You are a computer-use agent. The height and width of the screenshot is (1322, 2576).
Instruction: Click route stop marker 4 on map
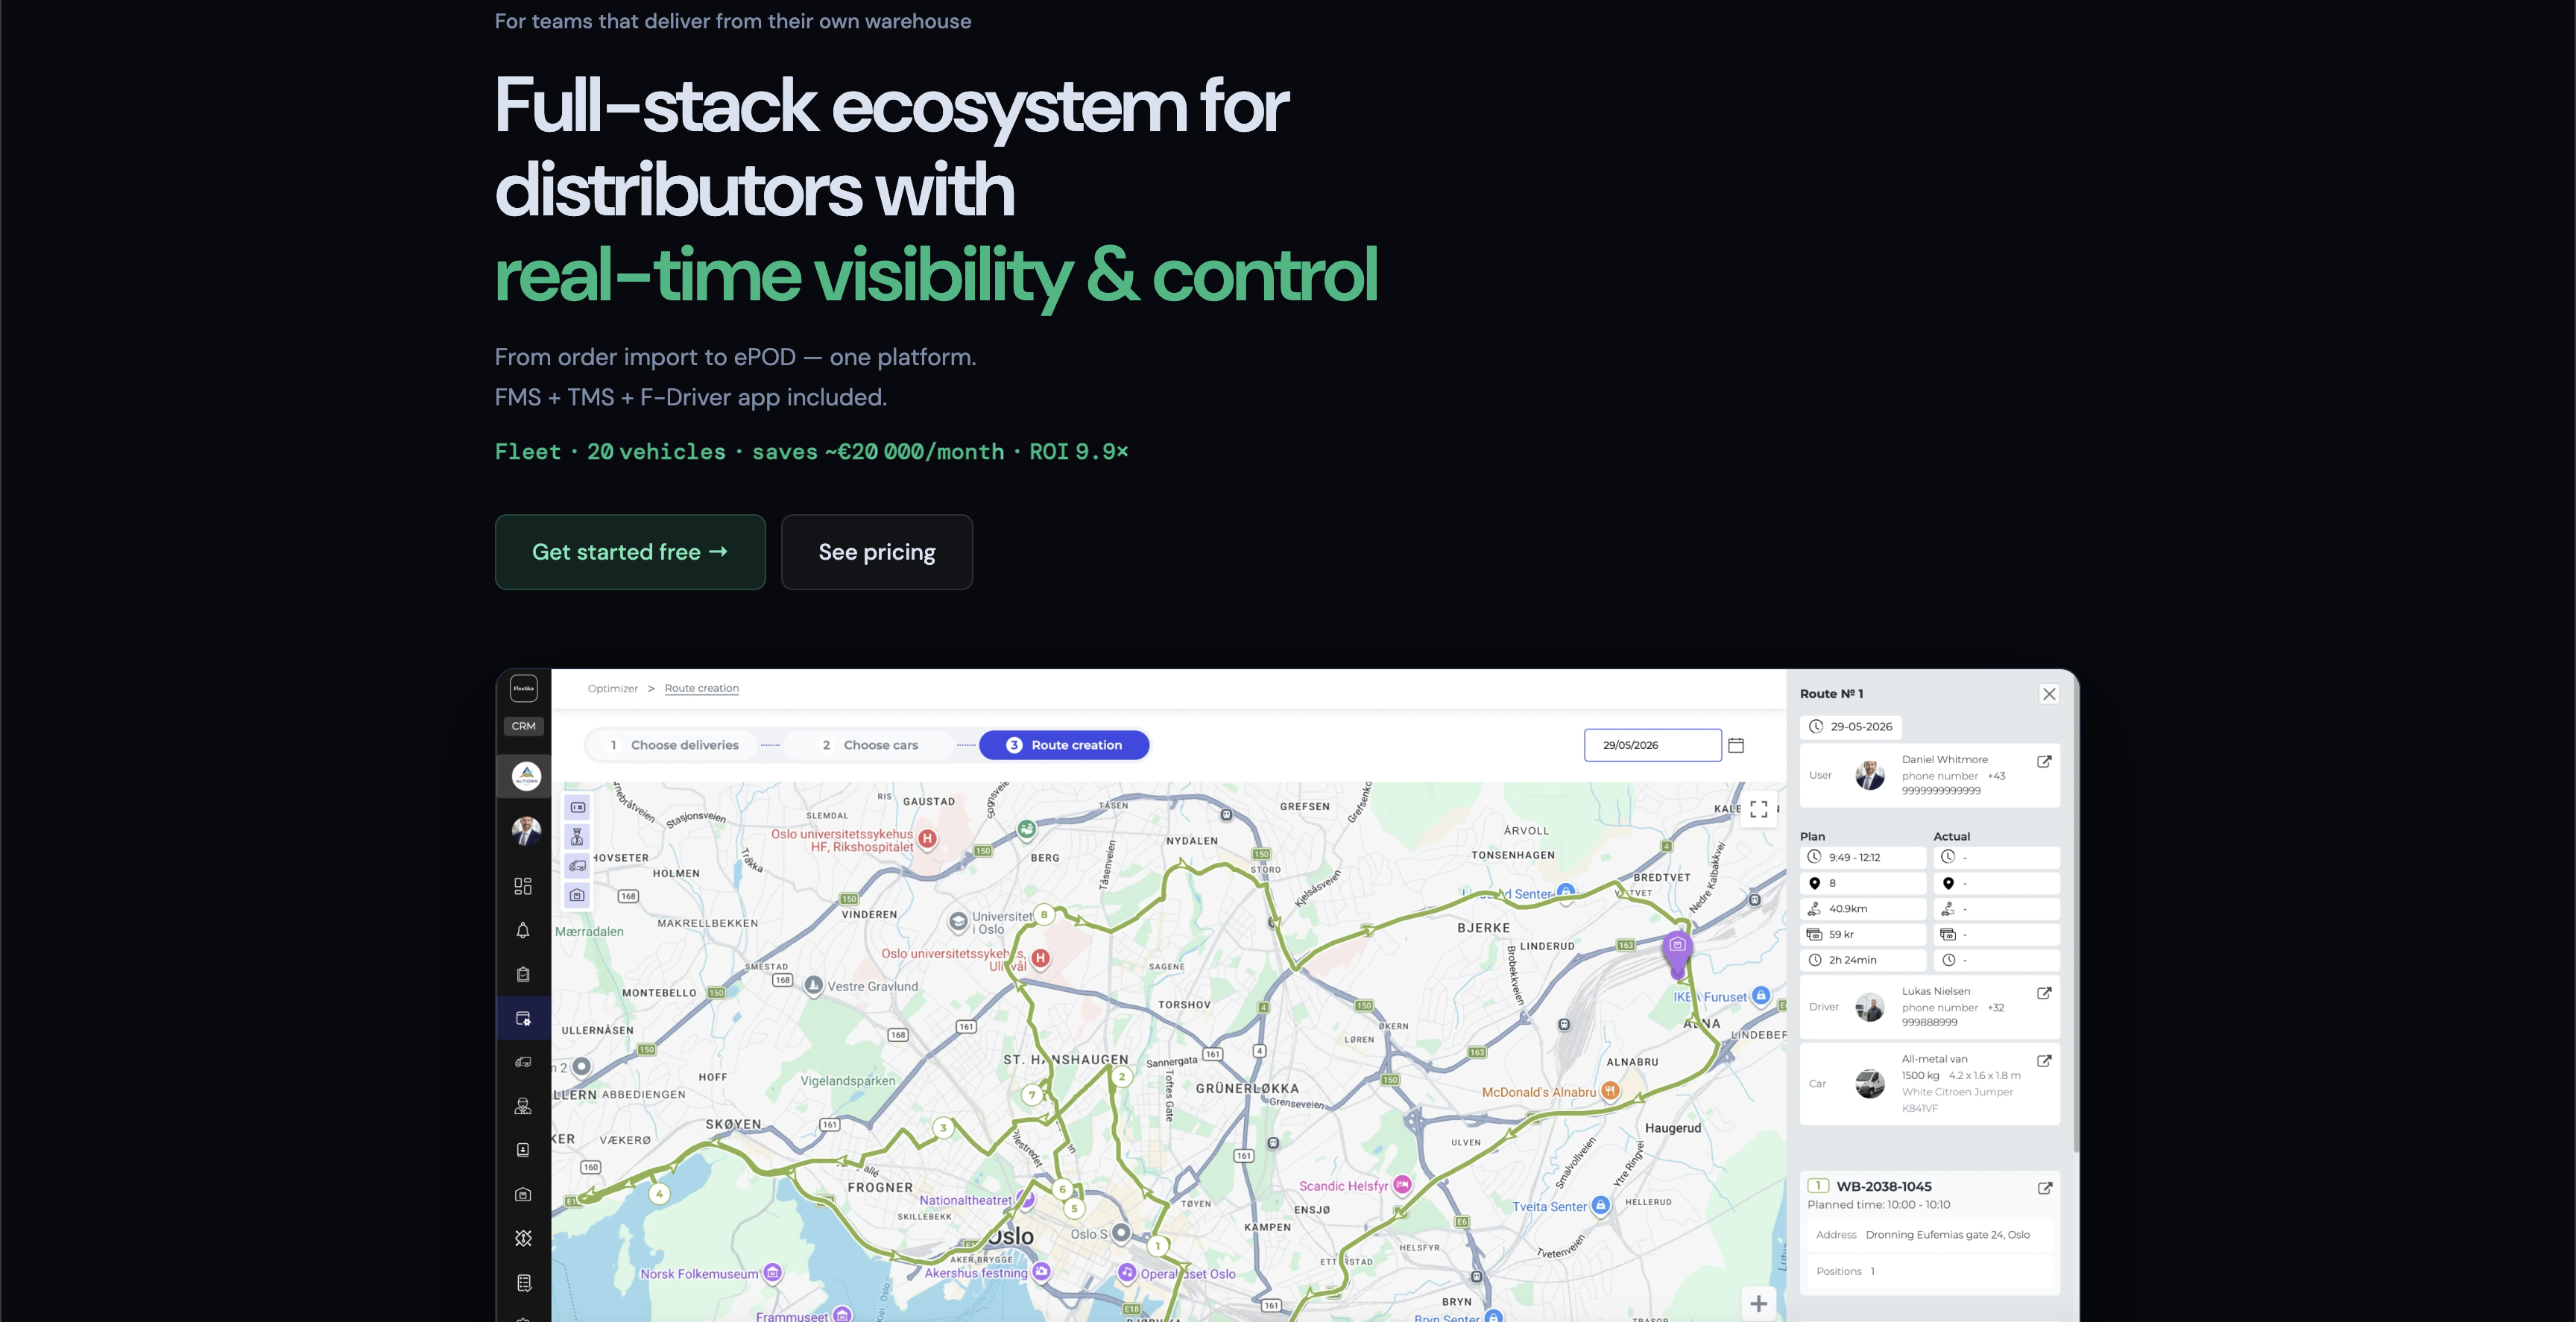click(659, 1193)
